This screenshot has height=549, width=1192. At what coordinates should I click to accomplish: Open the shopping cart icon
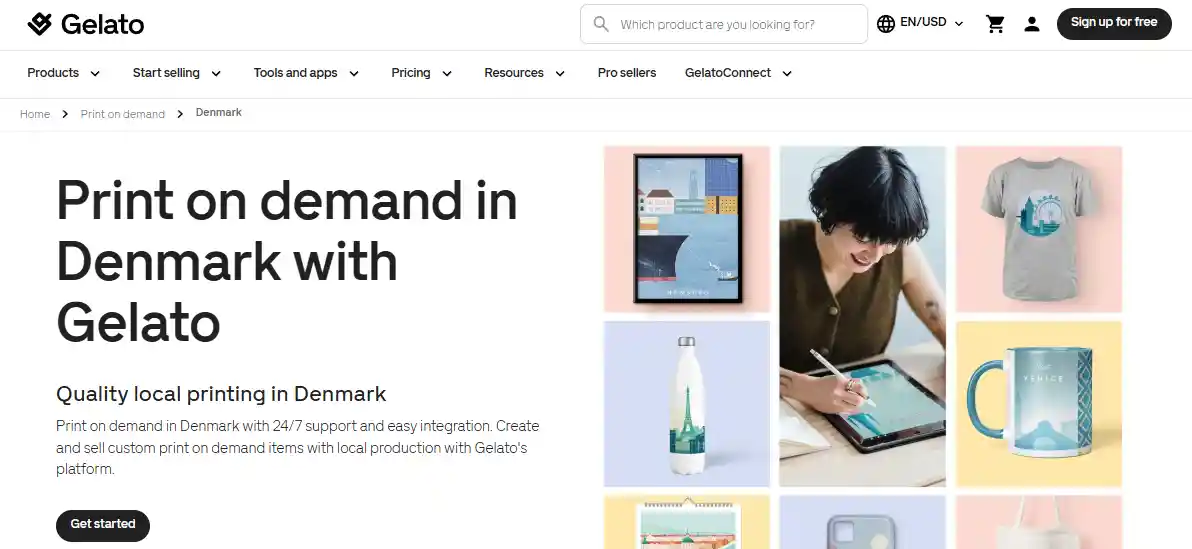[995, 24]
